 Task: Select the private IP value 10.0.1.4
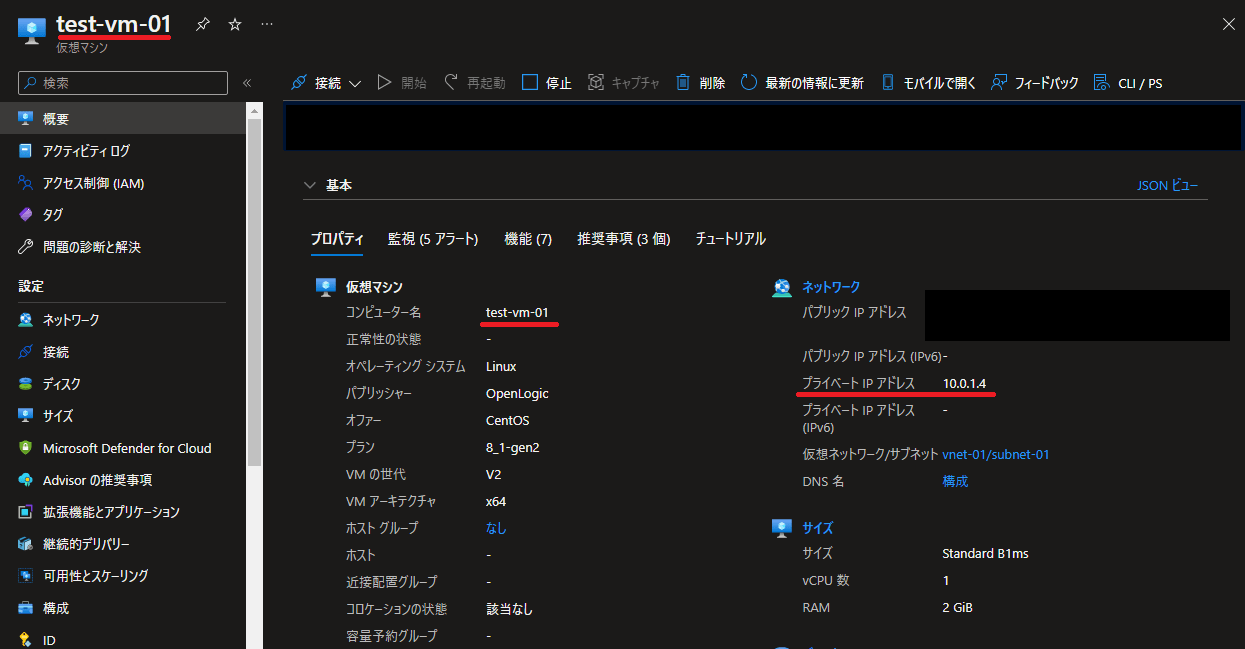coord(964,384)
